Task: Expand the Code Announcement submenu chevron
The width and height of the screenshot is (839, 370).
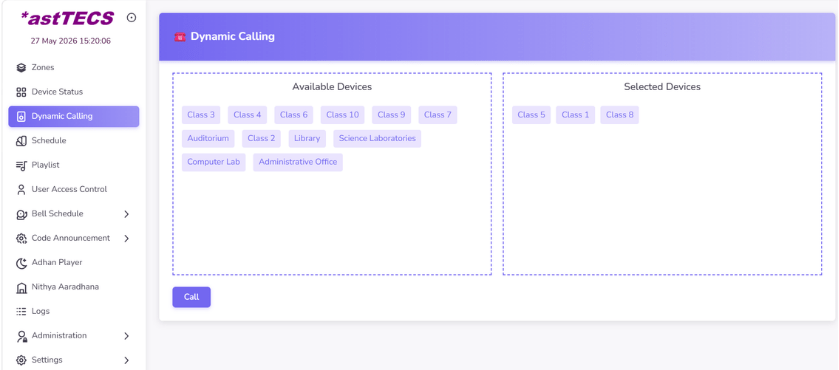Action: 126,238
